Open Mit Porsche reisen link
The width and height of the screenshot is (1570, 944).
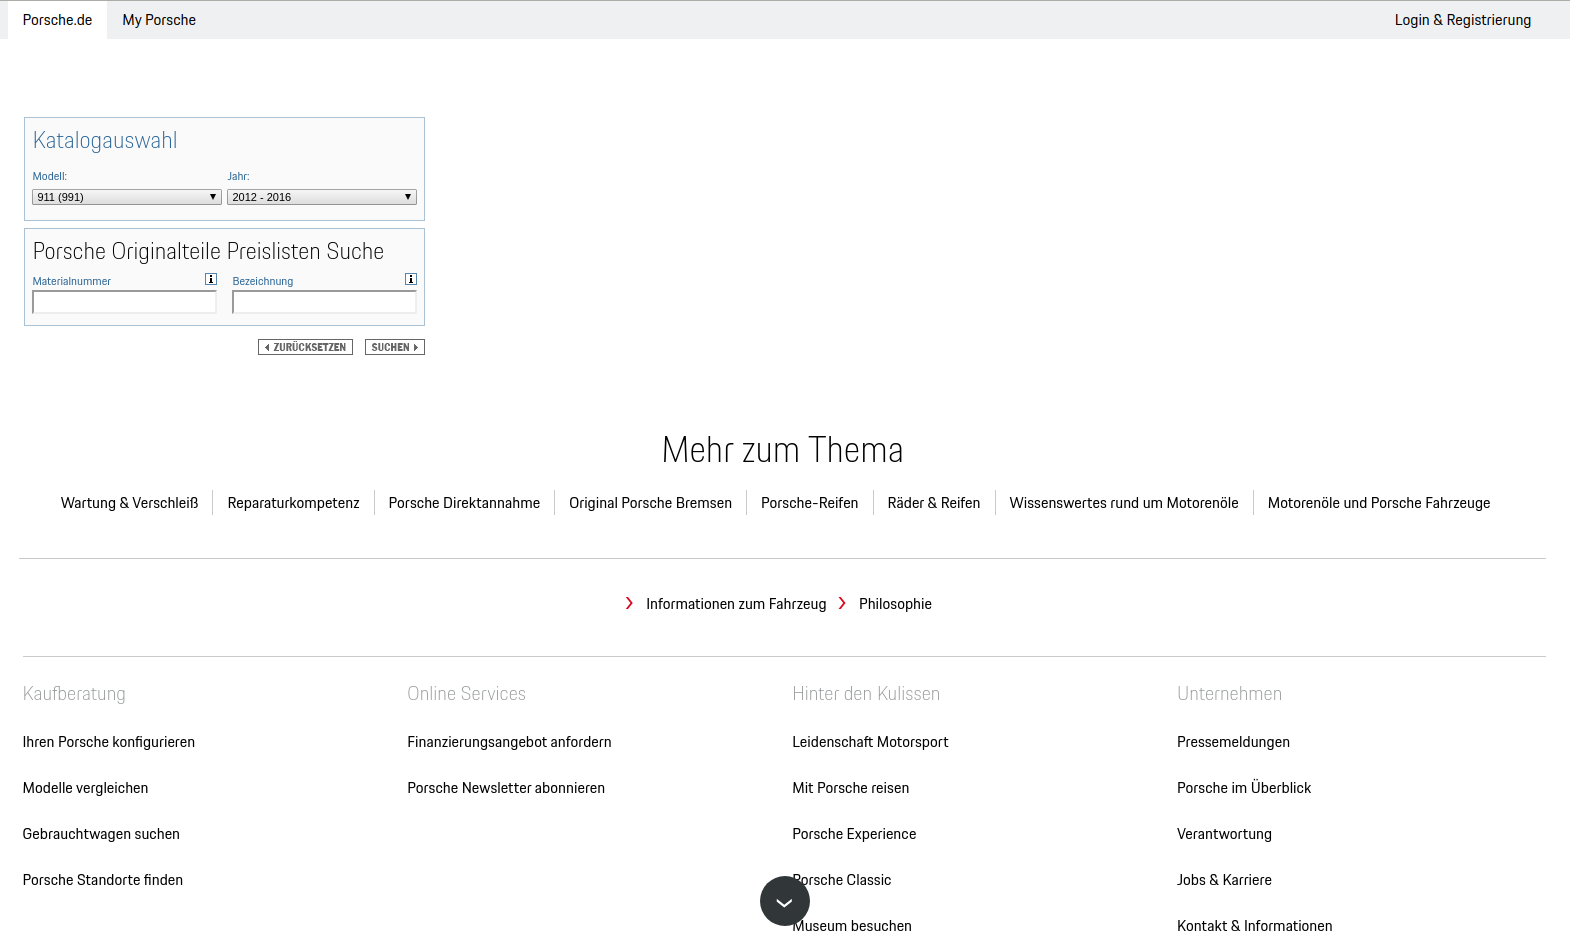[x=851, y=788]
